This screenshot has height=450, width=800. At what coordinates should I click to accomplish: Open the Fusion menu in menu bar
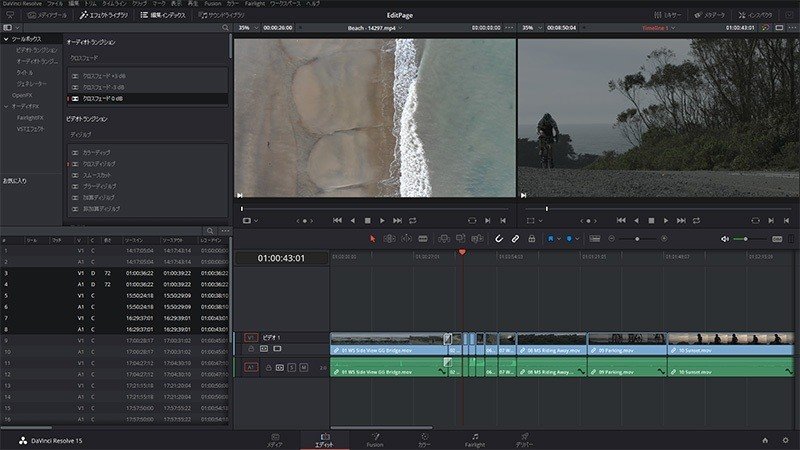click(212, 4)
